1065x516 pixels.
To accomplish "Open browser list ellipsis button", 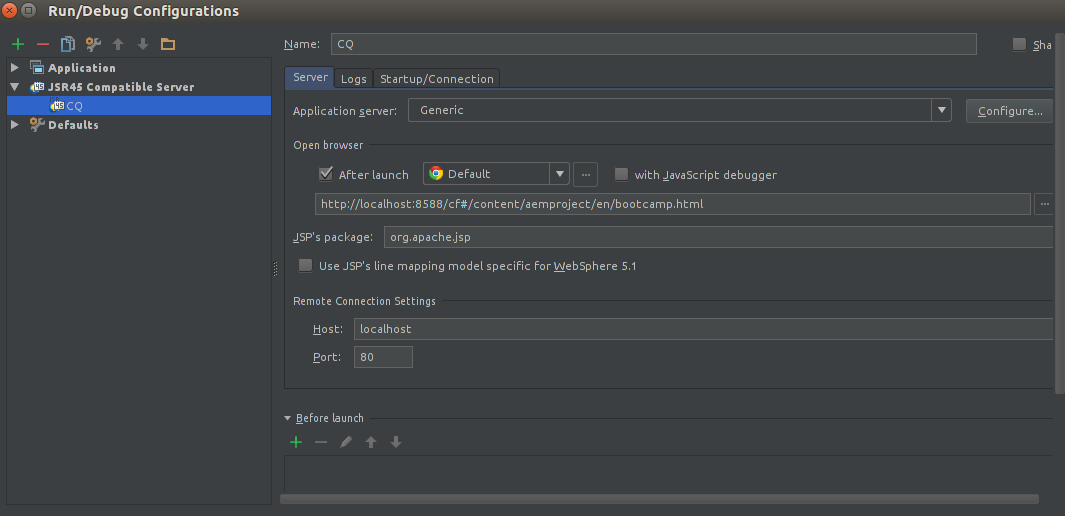I will point(585,174).
